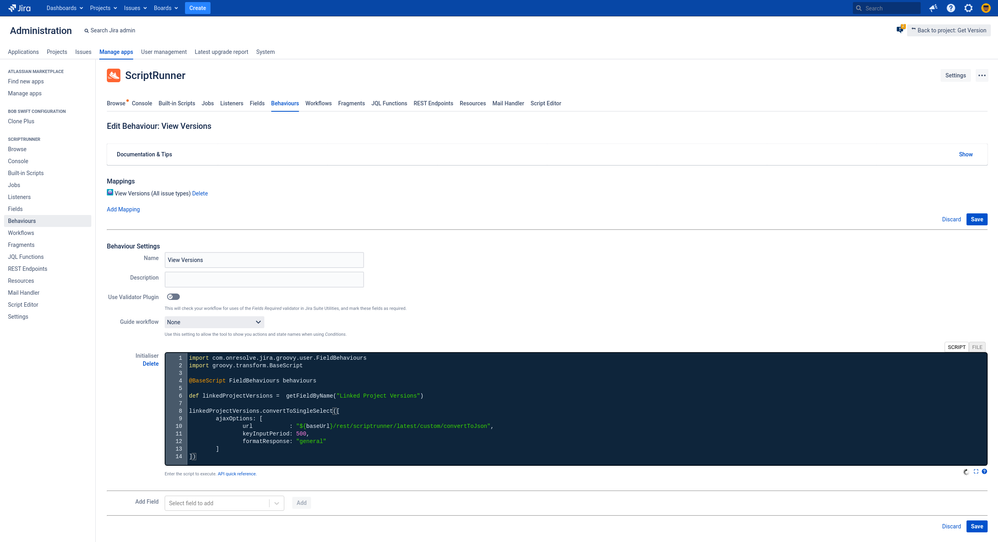Open the Applications admin tab
The height and width of the screenshot is (542, 998).
click(x=23, y=52)
